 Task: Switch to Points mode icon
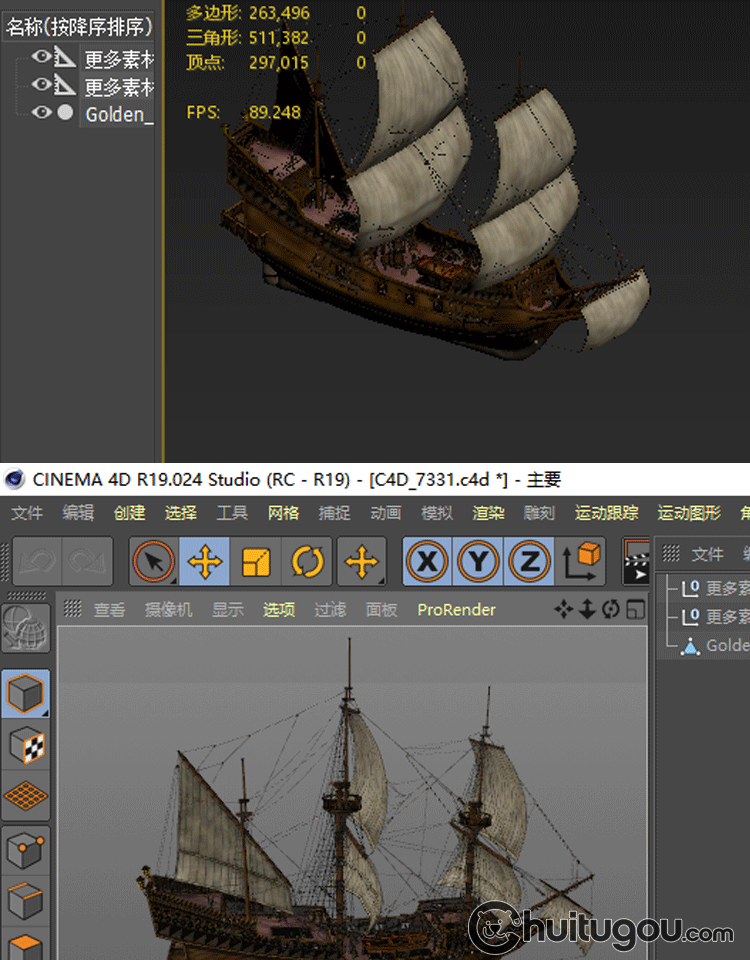pos(26,851)
